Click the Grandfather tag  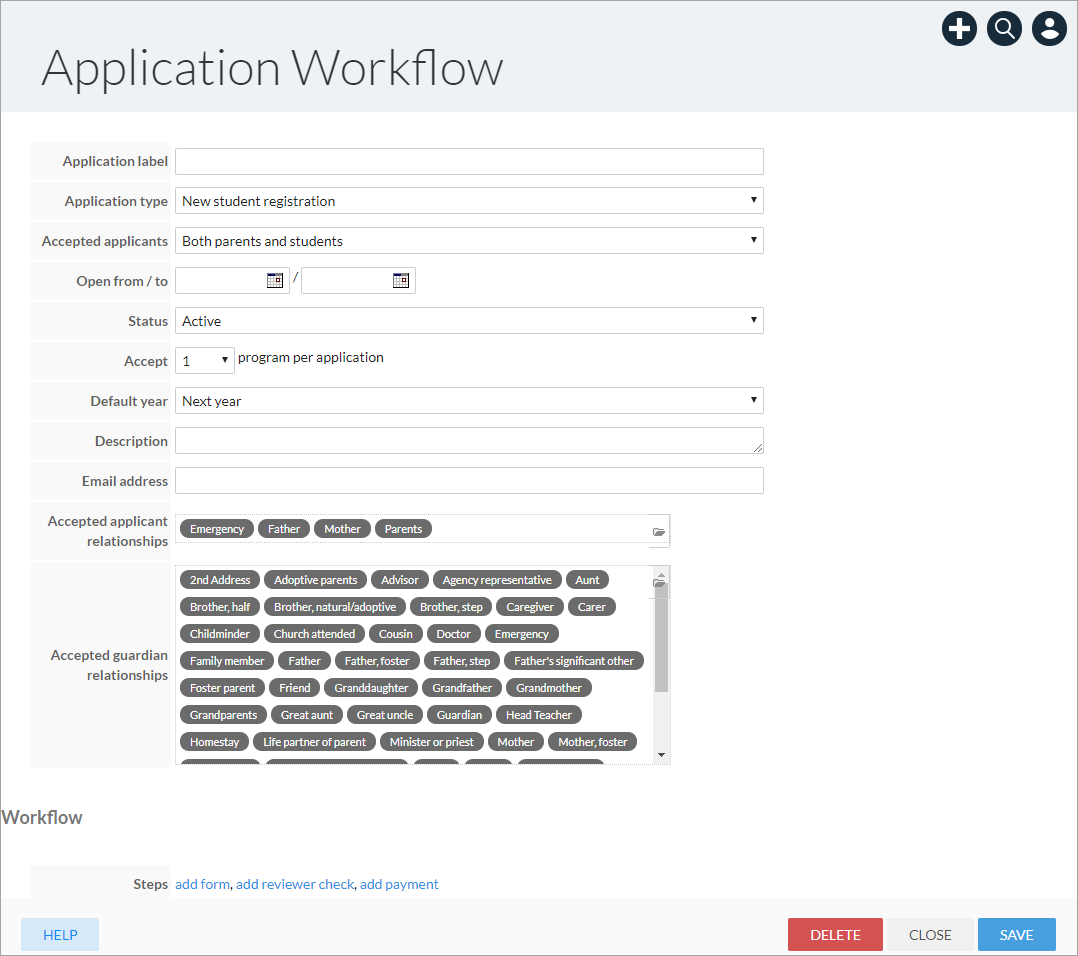click(462, 687)
